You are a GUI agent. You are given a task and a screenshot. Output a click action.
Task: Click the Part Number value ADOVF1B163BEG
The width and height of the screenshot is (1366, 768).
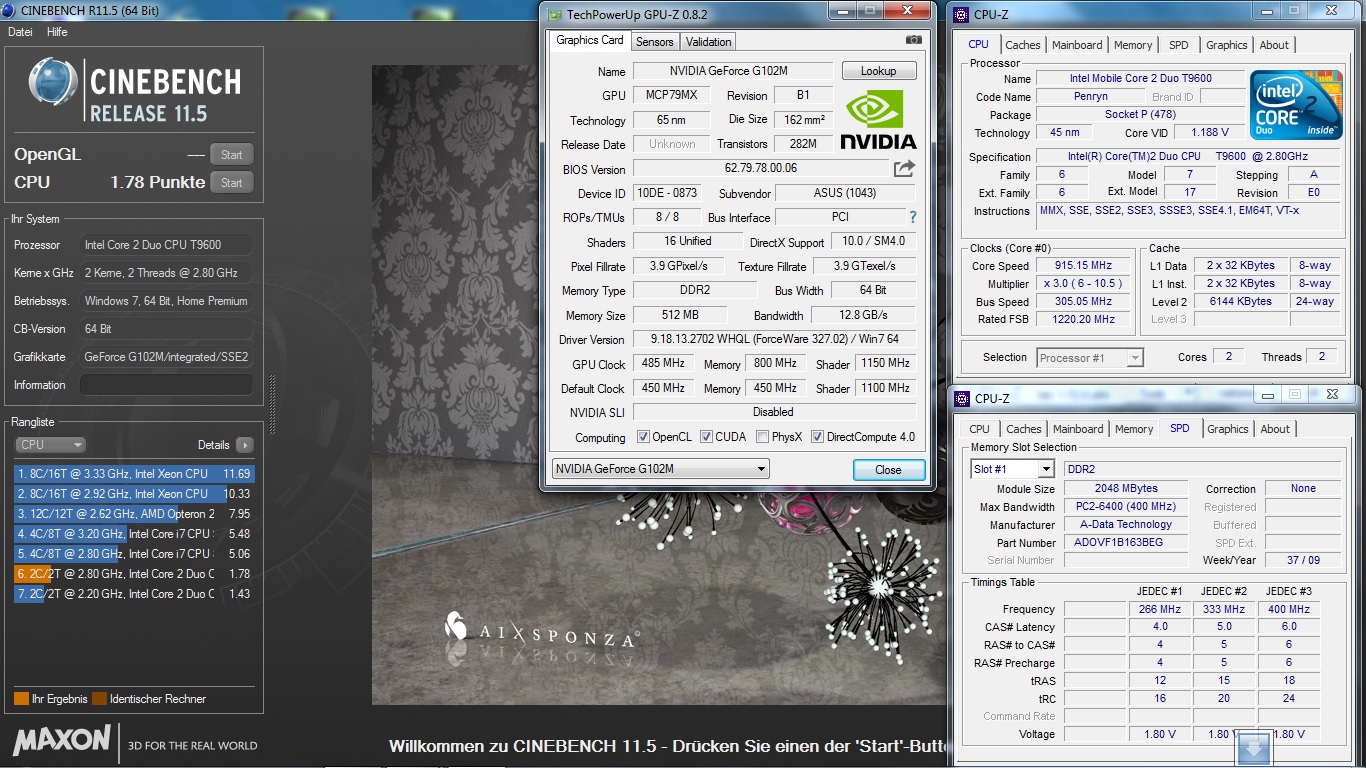tap(1126, 542)
